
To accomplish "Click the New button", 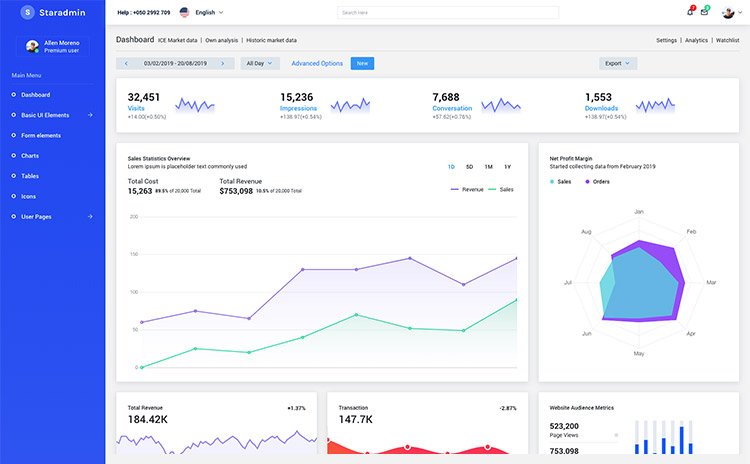I will [x=362, y=63].
